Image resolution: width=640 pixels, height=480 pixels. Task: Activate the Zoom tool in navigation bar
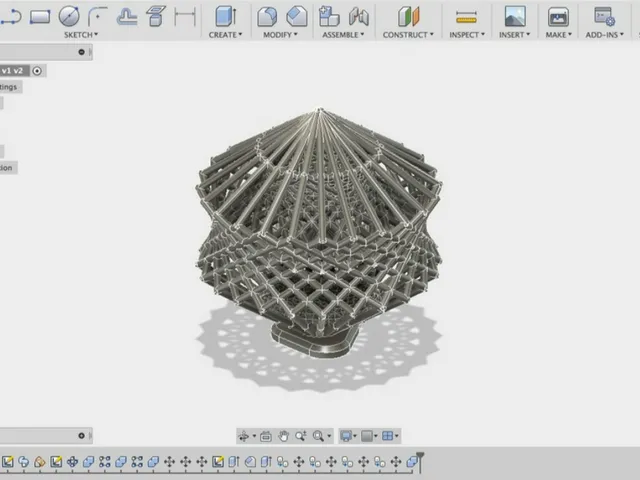(301, 436)
